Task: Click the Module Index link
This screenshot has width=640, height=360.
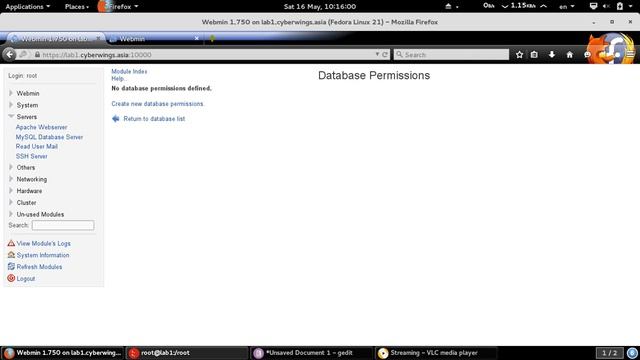Action: (129, 71)
